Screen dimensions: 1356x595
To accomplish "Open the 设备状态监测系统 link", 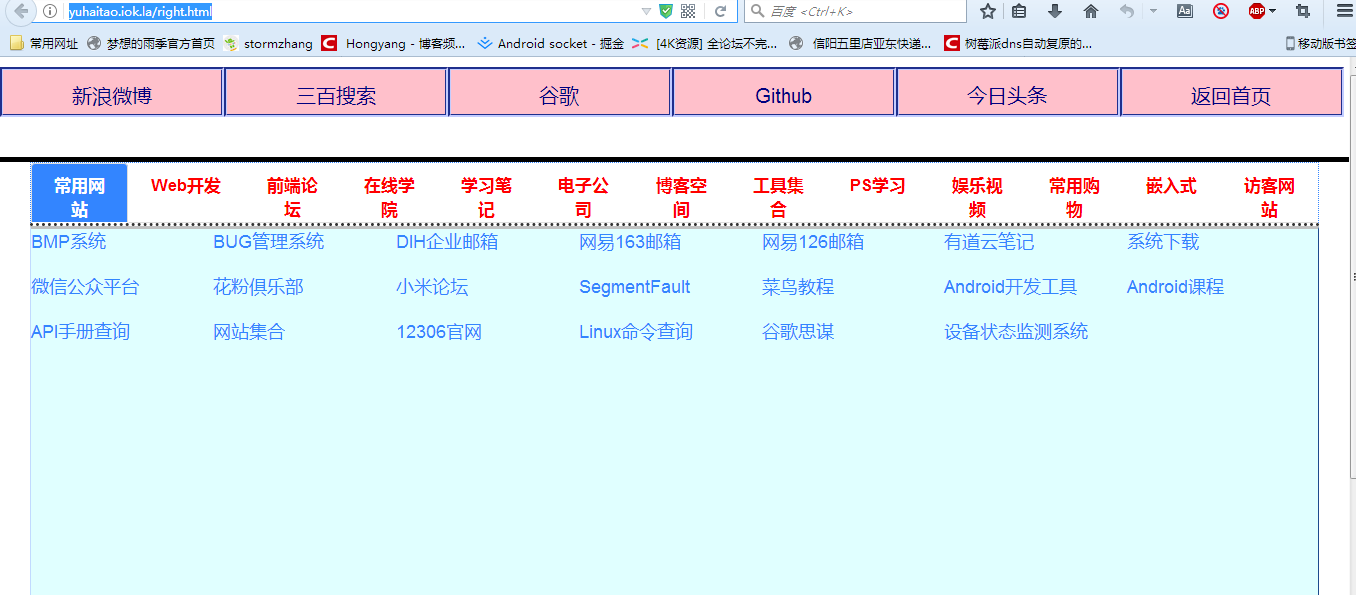I will point(1016,332).
